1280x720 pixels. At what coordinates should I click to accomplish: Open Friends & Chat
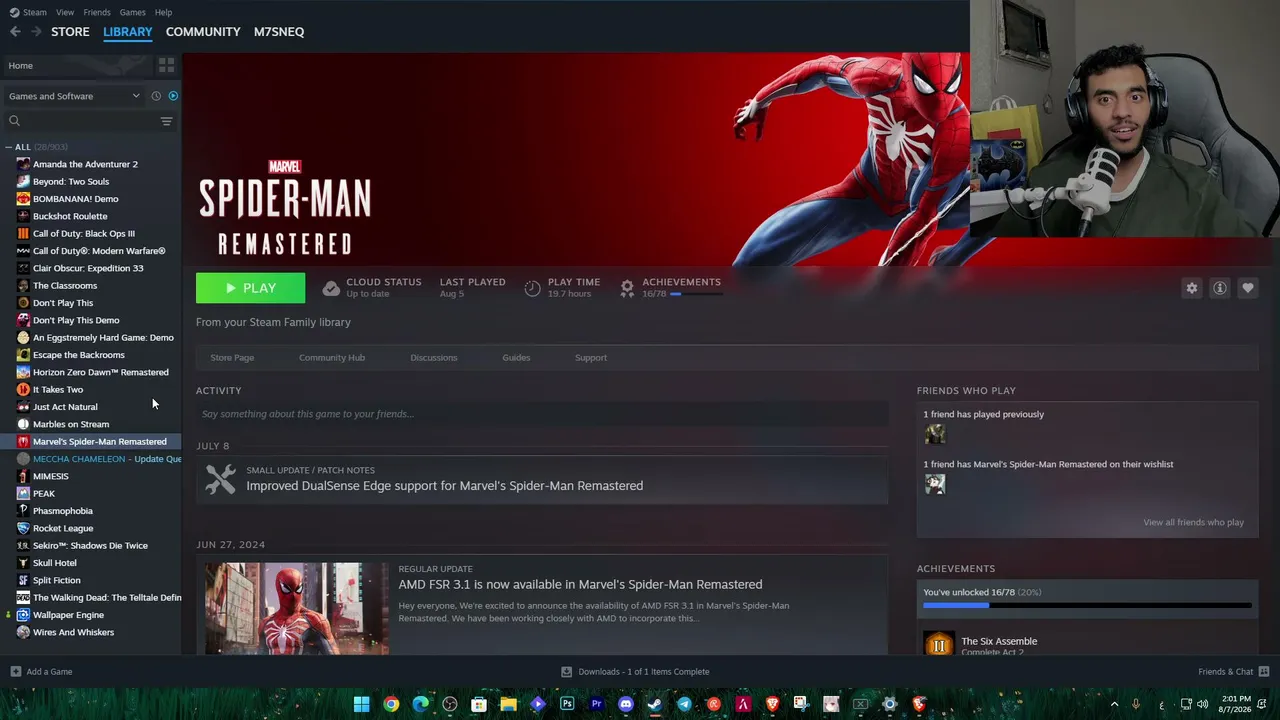click(1234, 672)
